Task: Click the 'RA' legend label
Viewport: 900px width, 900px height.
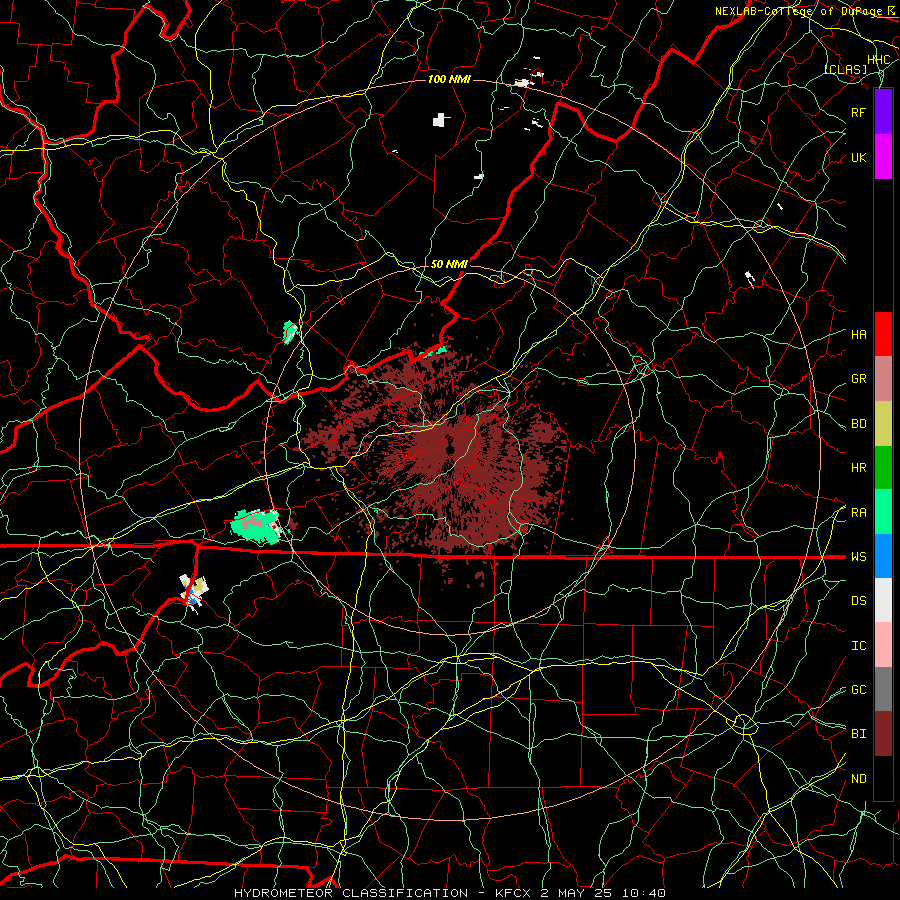Action: (859, 513)
